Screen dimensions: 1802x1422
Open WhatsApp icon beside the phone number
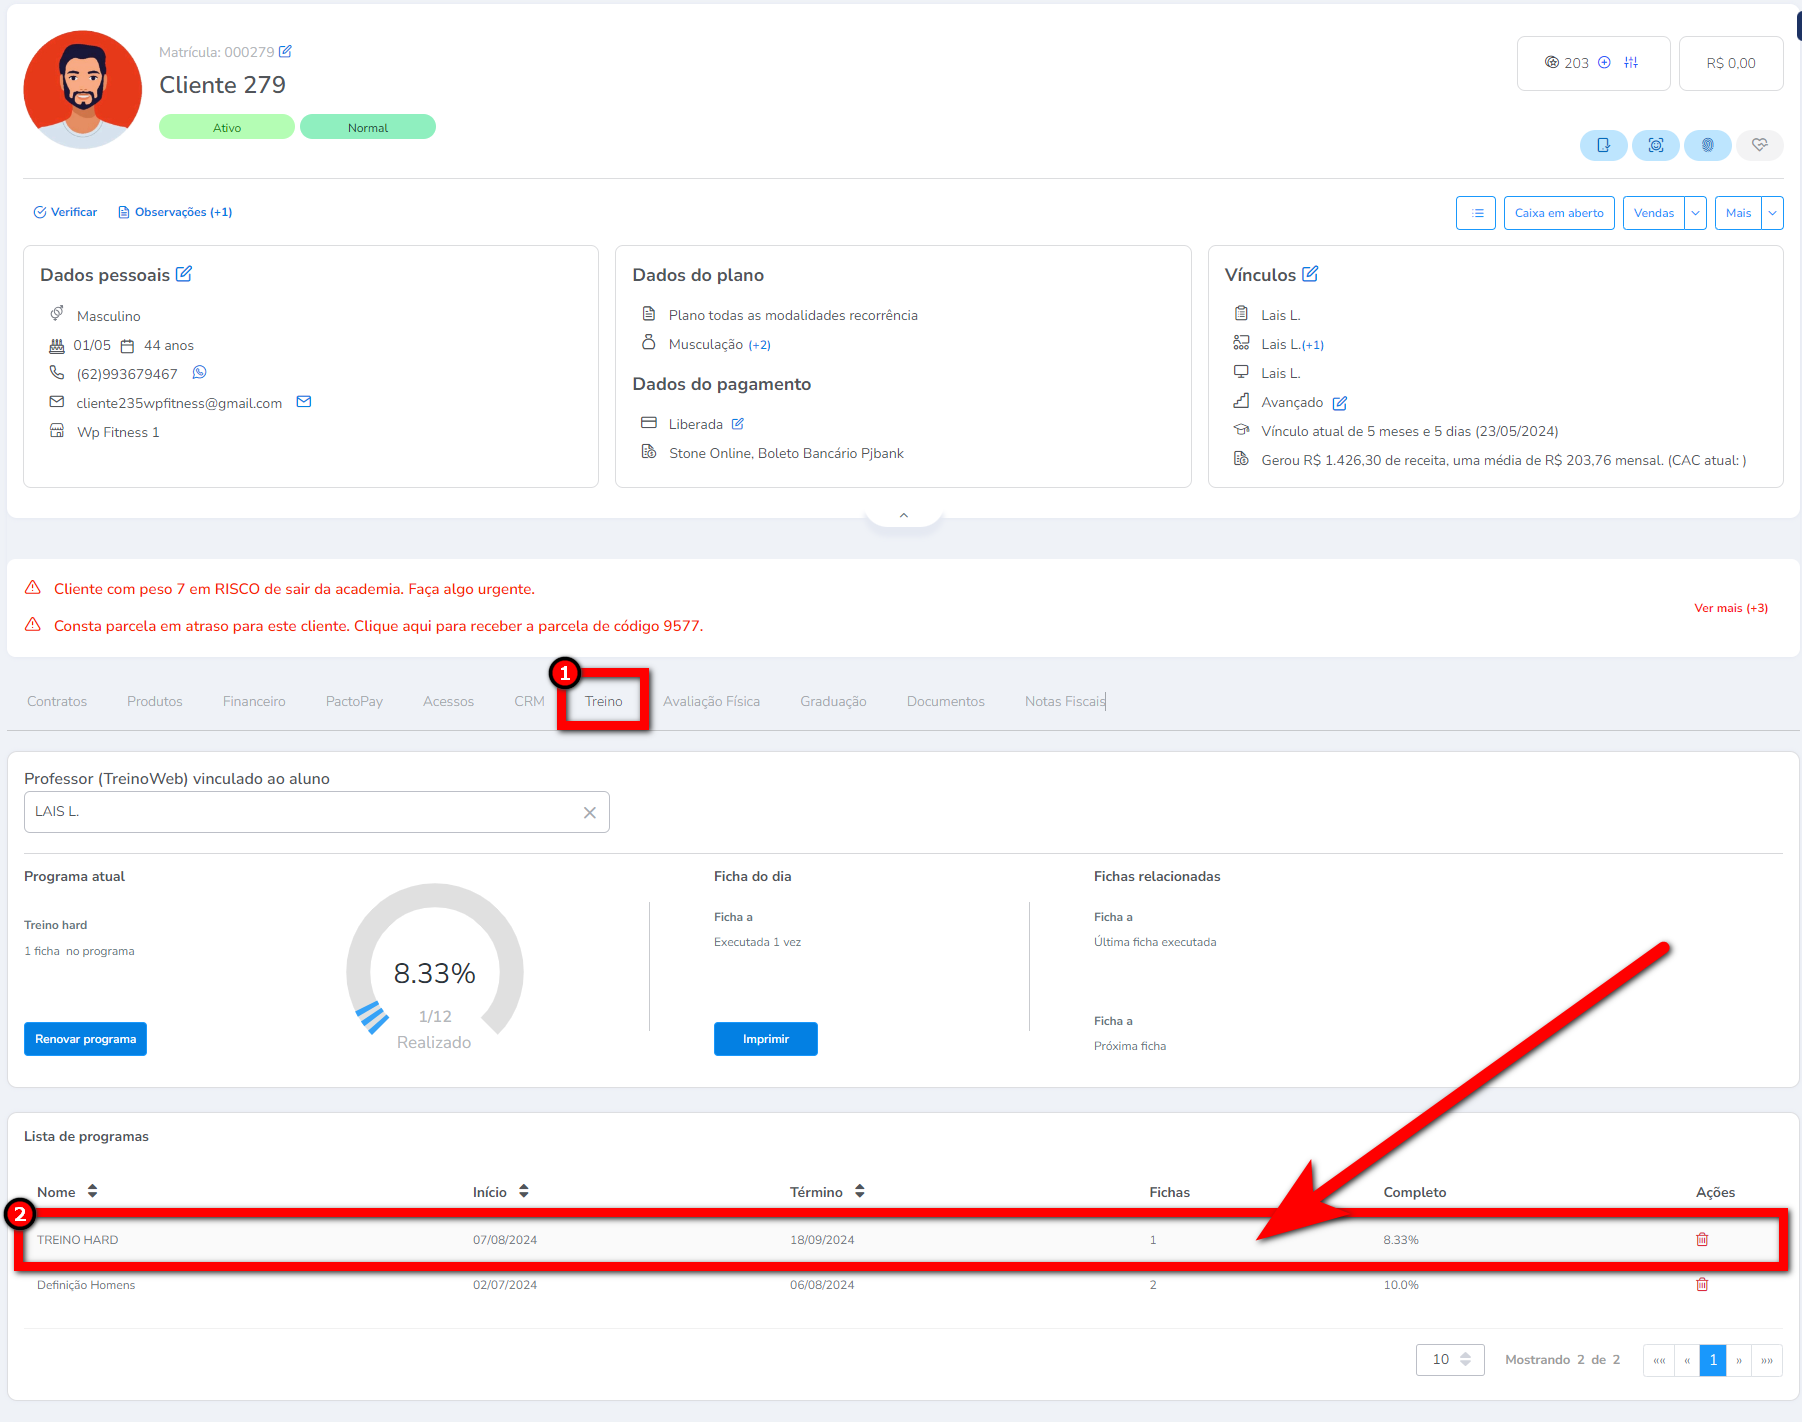pos(199,372)
